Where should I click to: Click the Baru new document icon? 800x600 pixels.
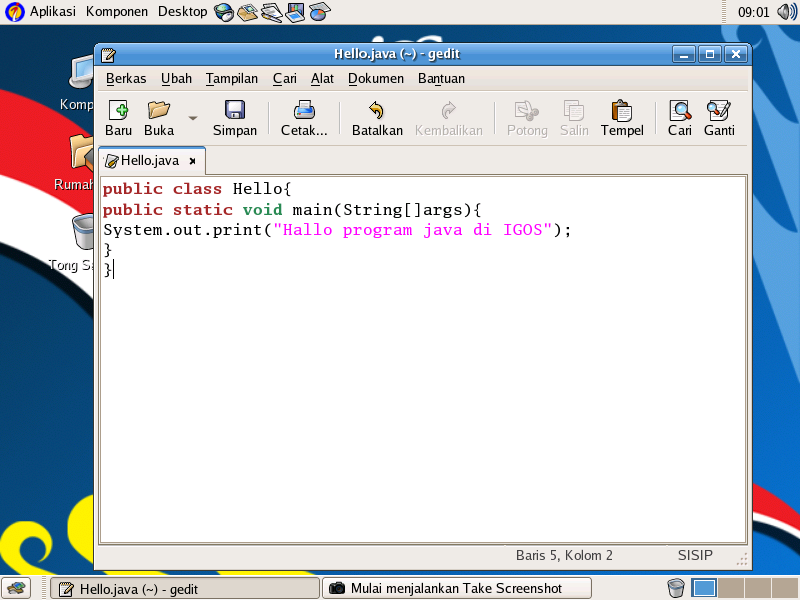(x=118, y=110)
